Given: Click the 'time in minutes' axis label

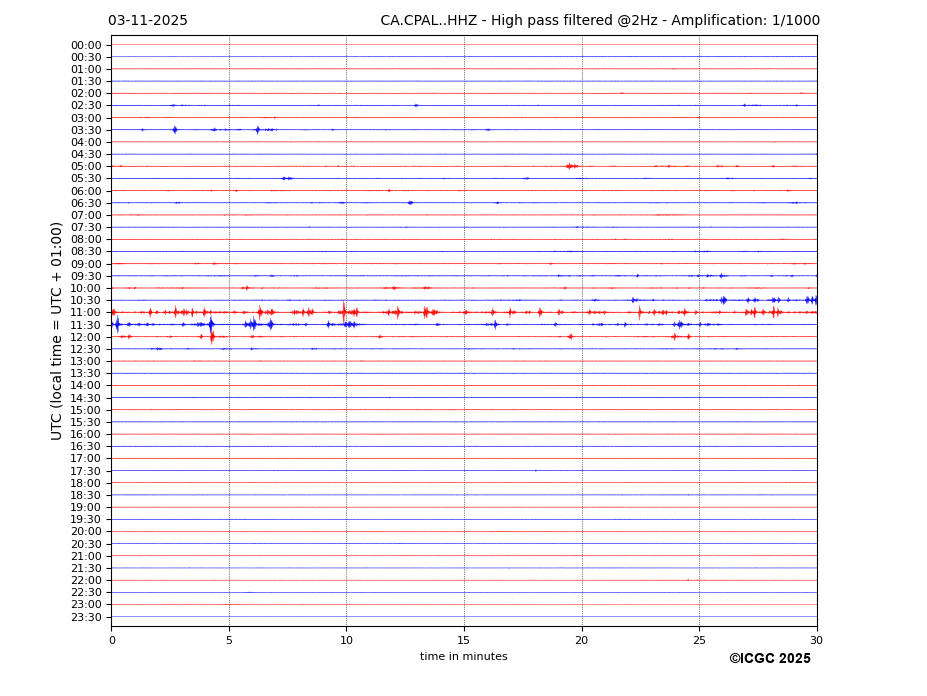Looking at the screenshot, I should click(x=463, y=657).
